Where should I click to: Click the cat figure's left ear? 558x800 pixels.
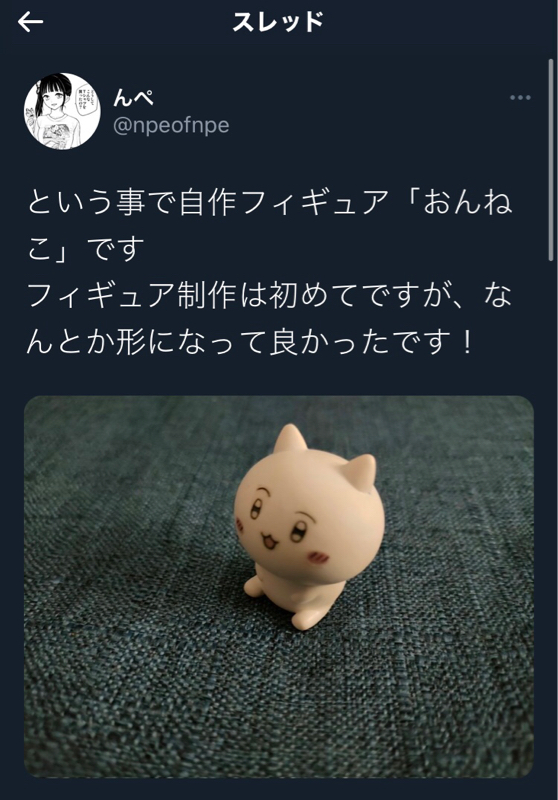point(289,438)
